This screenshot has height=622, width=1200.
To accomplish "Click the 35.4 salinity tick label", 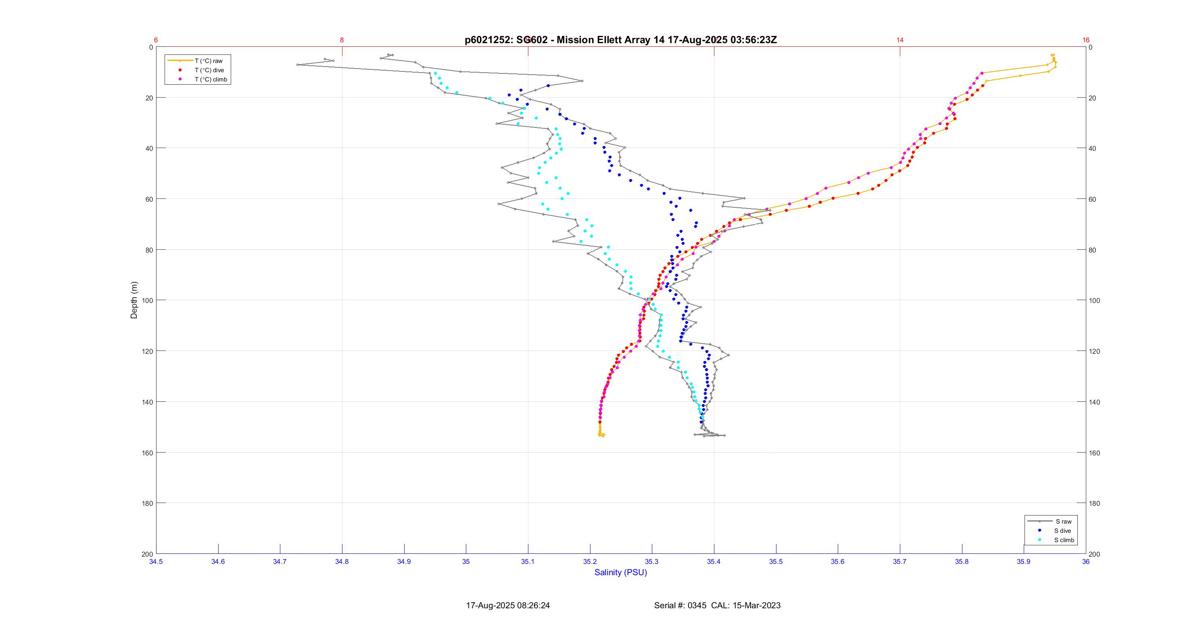I will click(714, 561).
